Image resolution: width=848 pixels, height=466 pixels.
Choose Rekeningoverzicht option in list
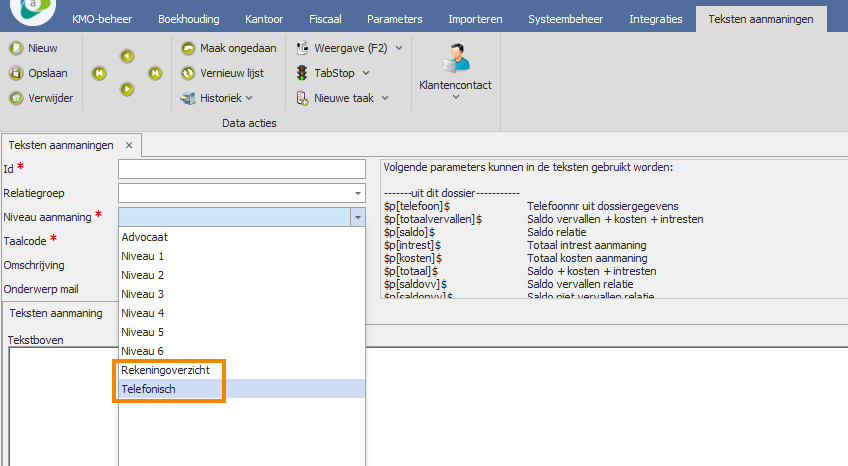click(165, 370)
